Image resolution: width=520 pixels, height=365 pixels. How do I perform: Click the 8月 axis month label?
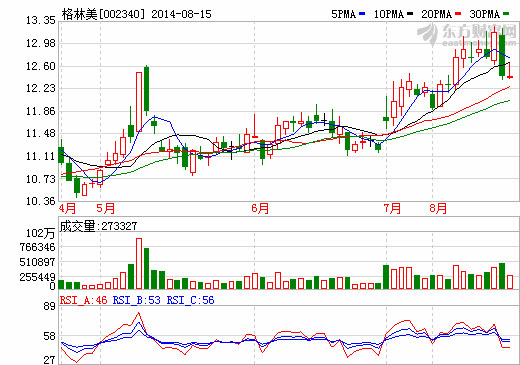[x=438, y=209]
